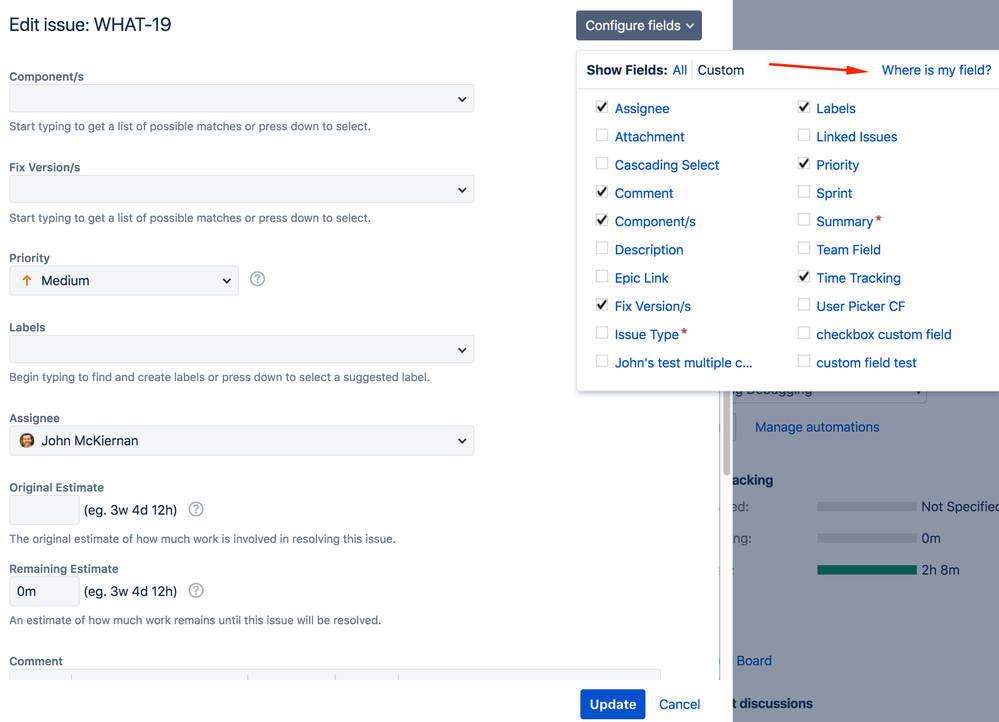Click the orange Medium priority arrow icon
999x722 pixels.
click(27, 280)
